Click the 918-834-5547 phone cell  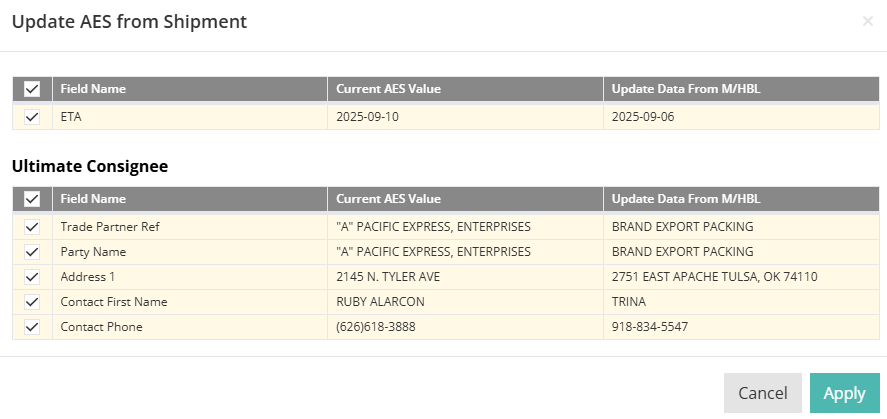coord(650,327)
